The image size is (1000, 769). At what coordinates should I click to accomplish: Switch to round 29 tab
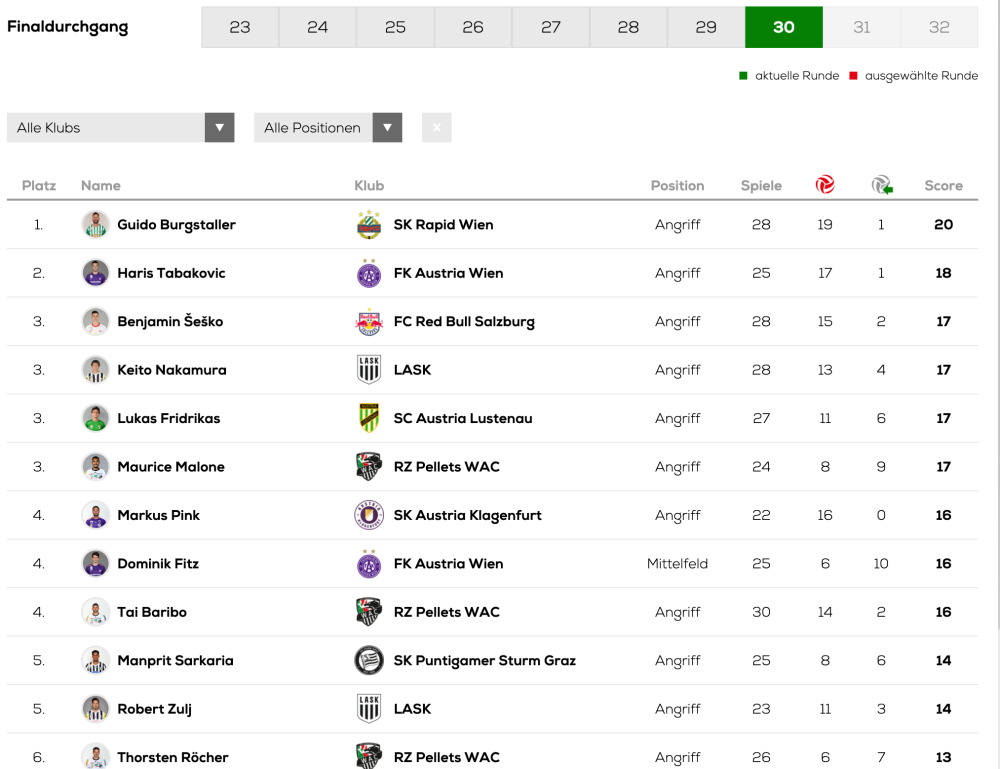(x=706, y=27)
